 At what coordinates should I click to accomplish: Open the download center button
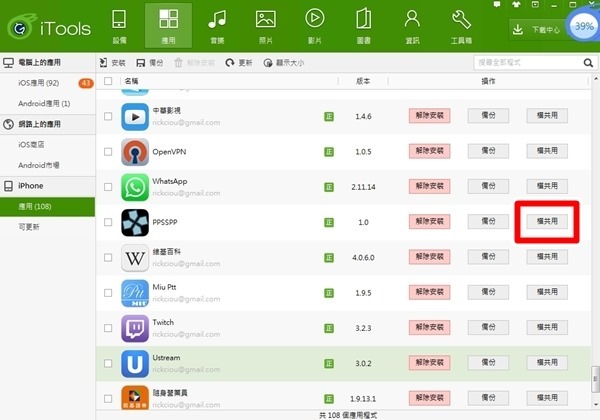[x=537, y=29]
